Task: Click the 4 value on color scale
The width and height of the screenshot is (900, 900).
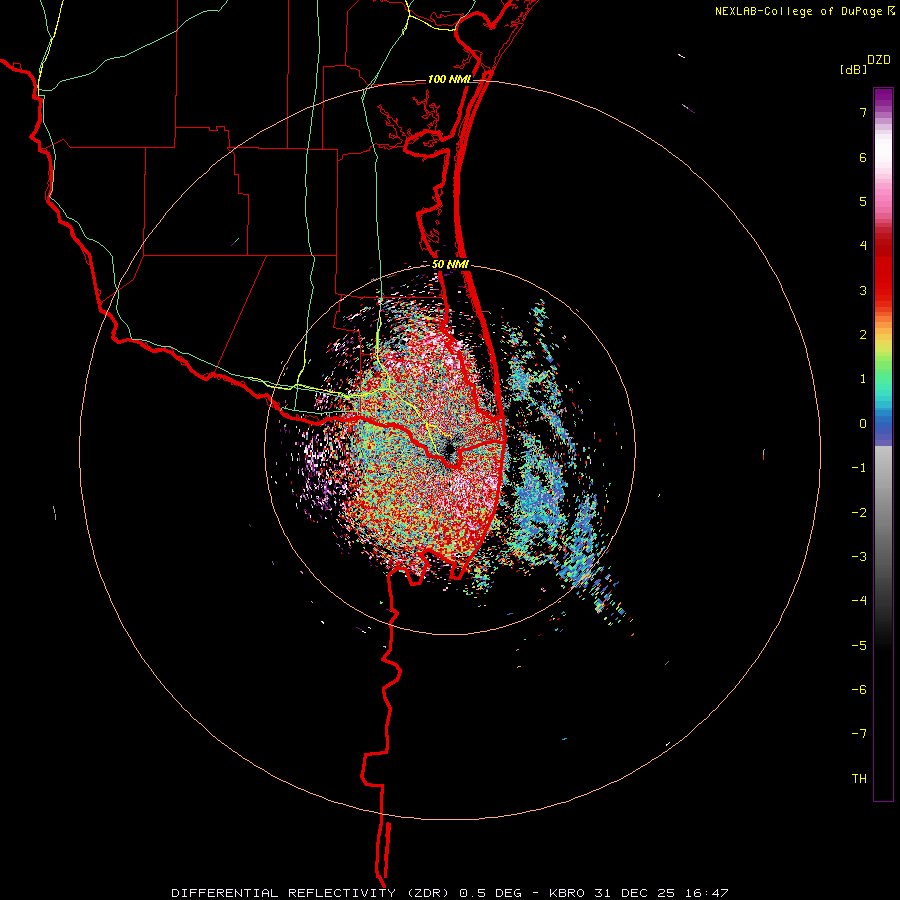Action: (x=863, y=246)
